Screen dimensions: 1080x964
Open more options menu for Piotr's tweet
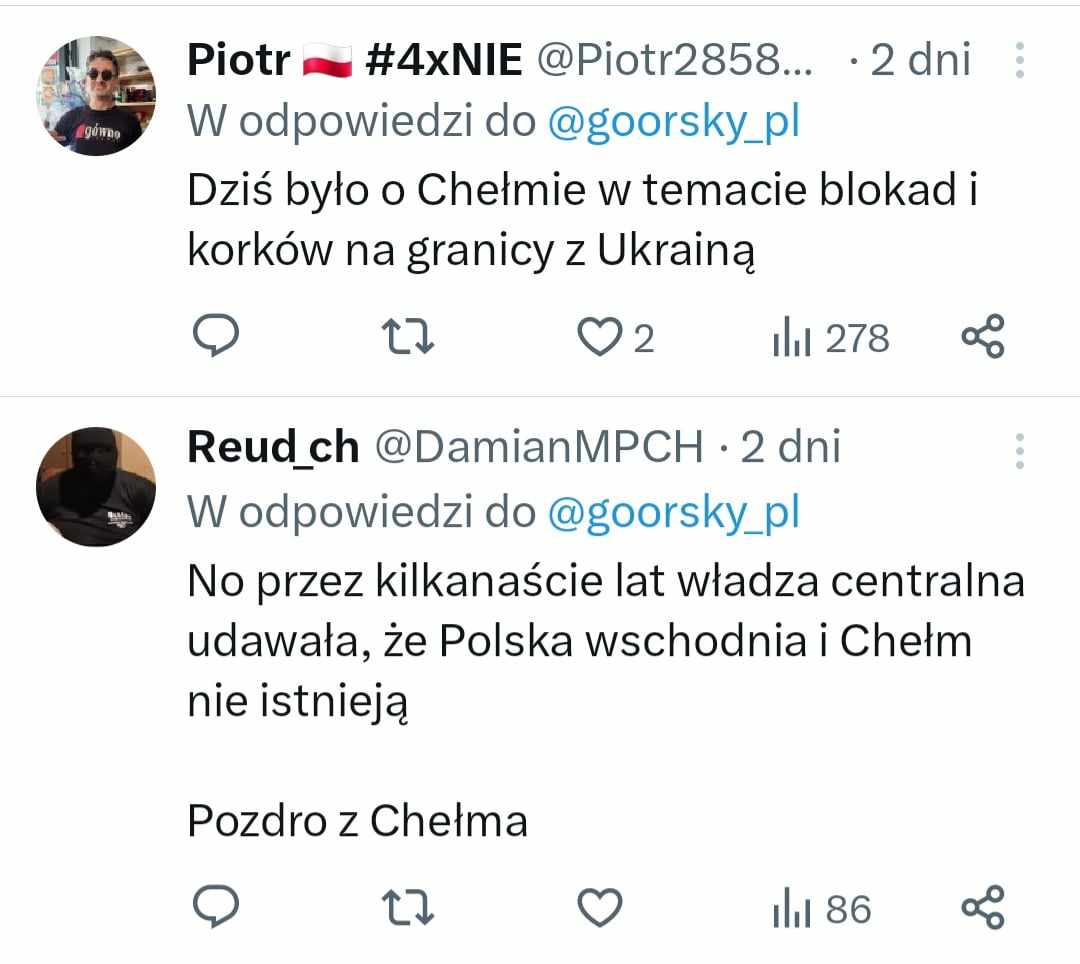coord(1019,61)
